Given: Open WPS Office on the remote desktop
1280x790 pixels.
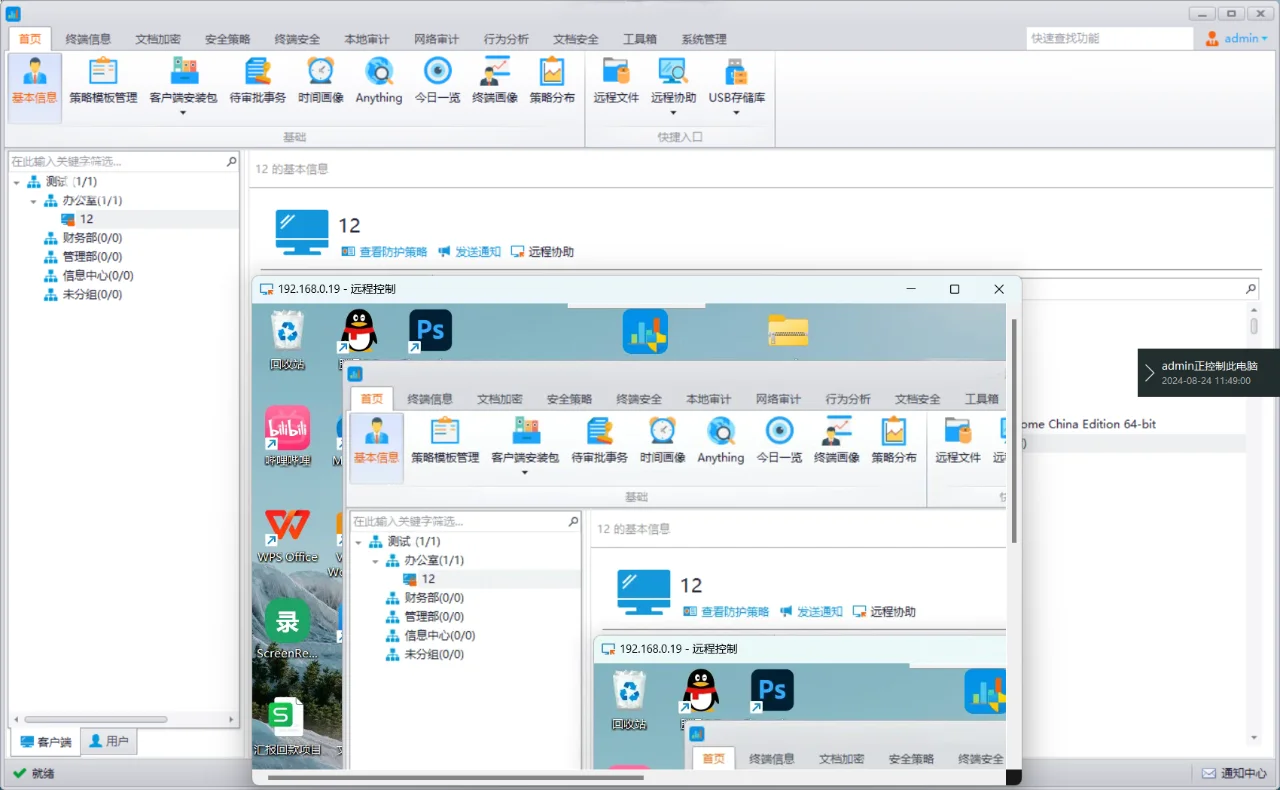Looking at the screenshot, I should coord(287,527).
